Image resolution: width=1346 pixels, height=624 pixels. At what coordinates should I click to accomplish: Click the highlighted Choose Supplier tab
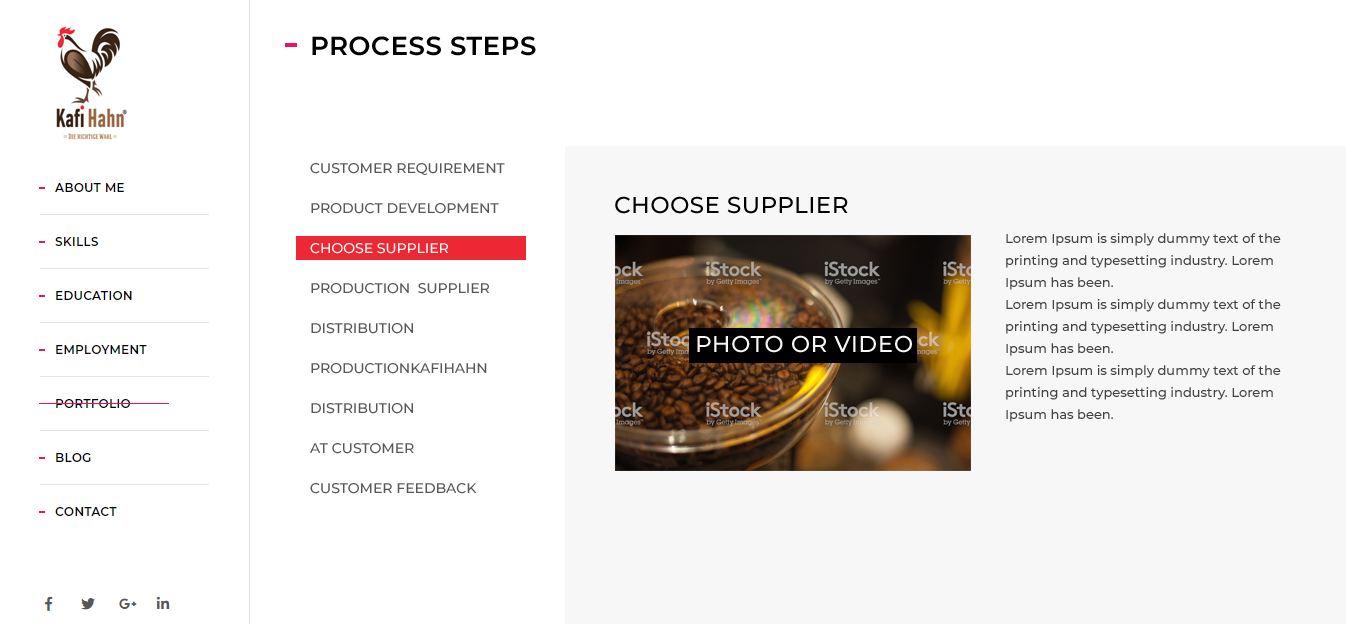pyautogui.click(x=410, y=248)
